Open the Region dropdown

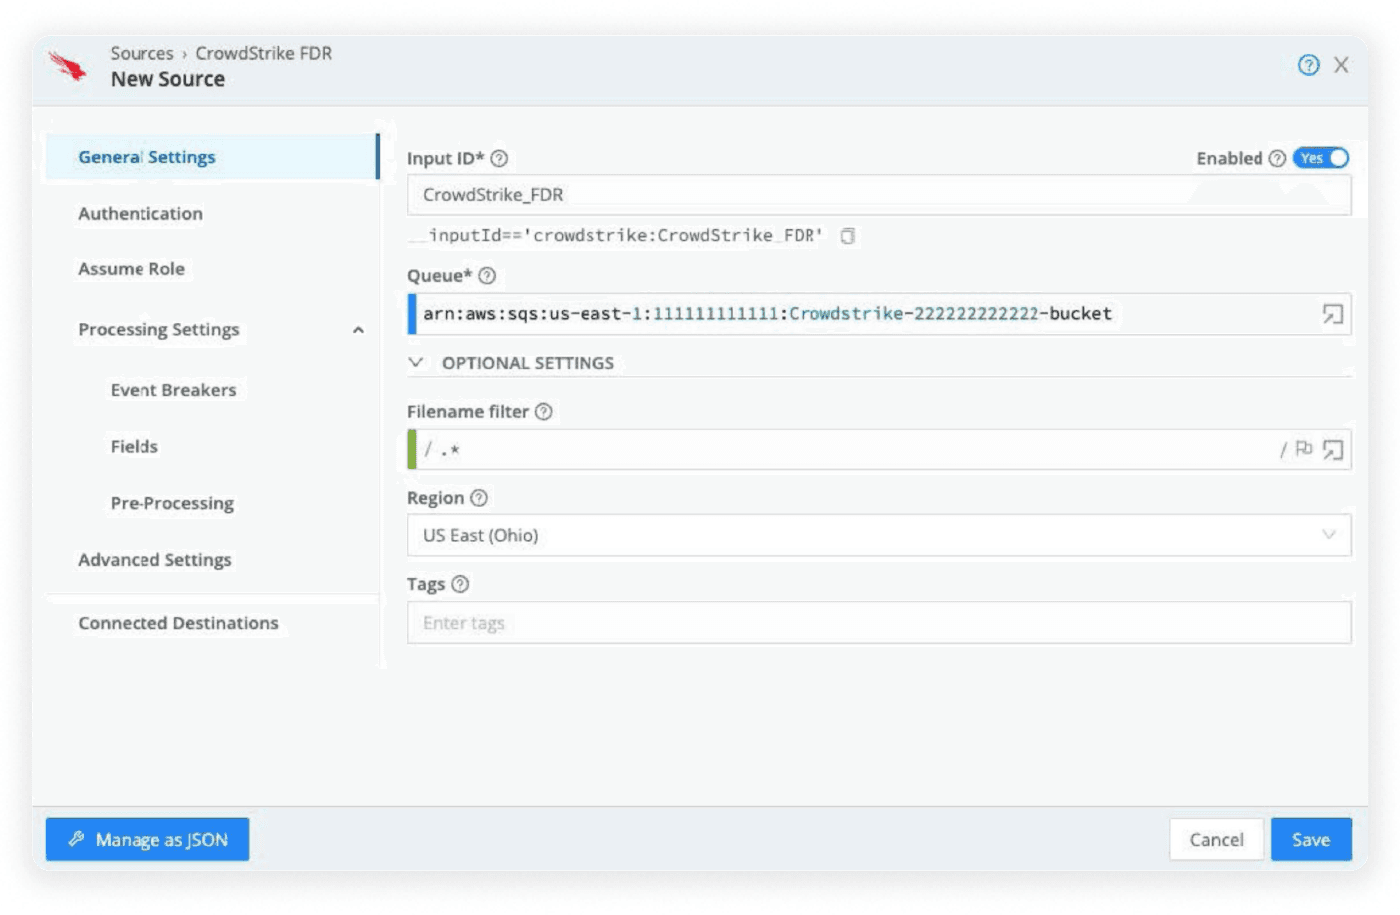click(x=879, y=535)
